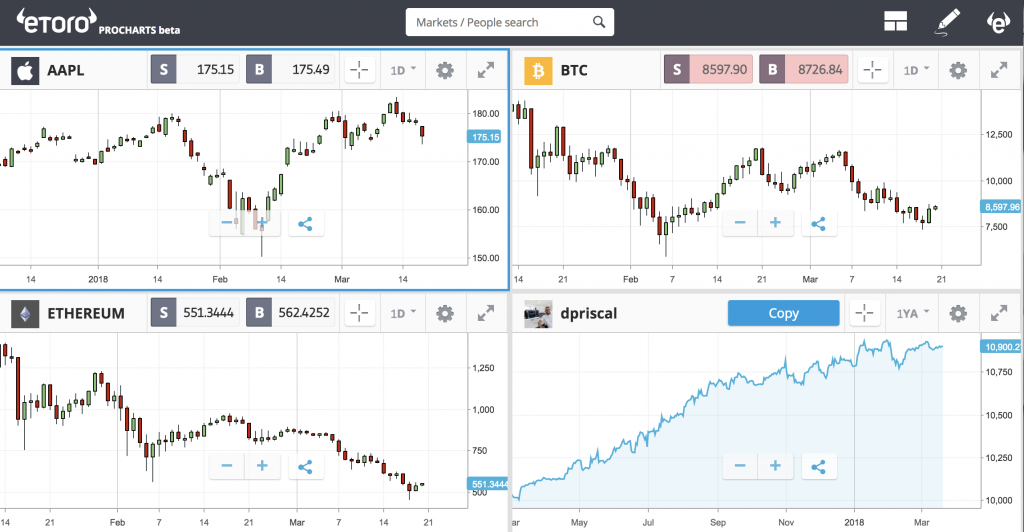The width and height of the screenshot is (1024, 532).
Task: Open the AAPL 1D timeframe dropdown
Action: (403, 70)
